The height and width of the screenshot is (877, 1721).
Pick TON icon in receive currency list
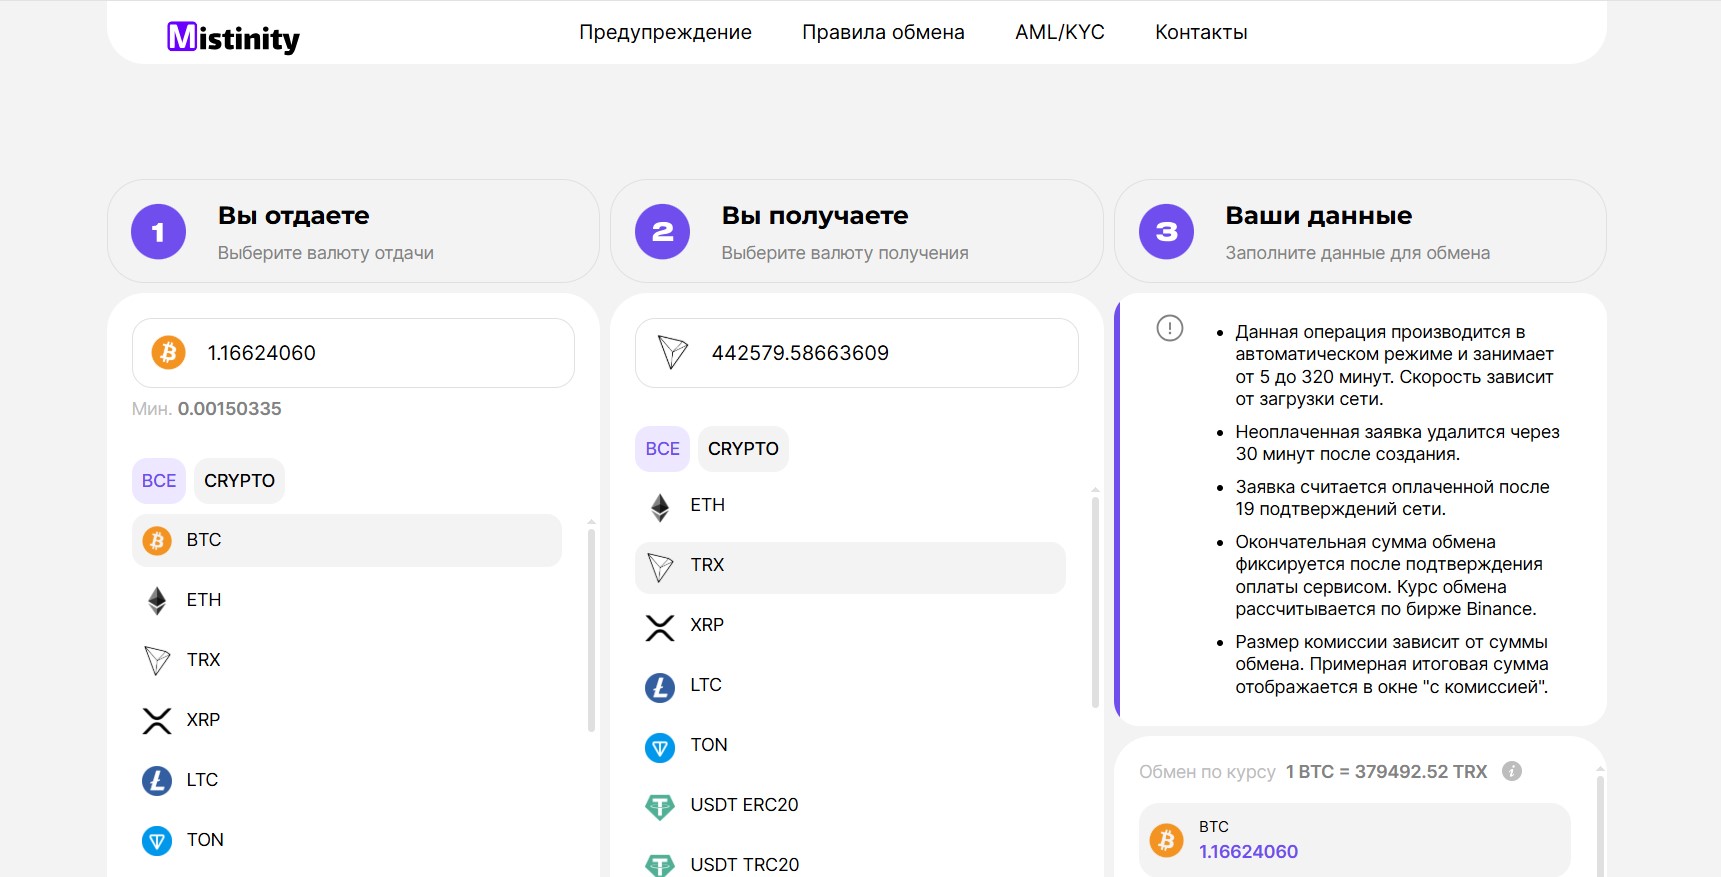[x=660, y=748]
